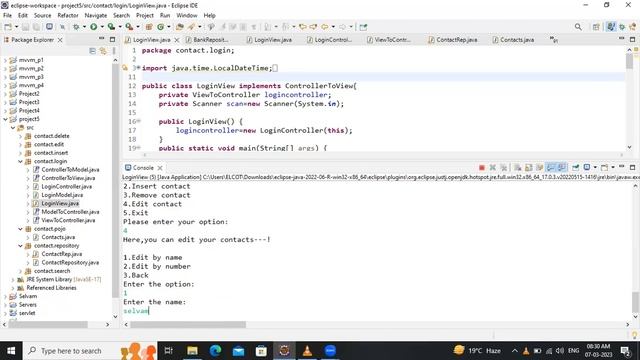Collapse All in Package Explorer
Image resolution: width=640 pixels, height=360 pixels.
click(92, 51)
